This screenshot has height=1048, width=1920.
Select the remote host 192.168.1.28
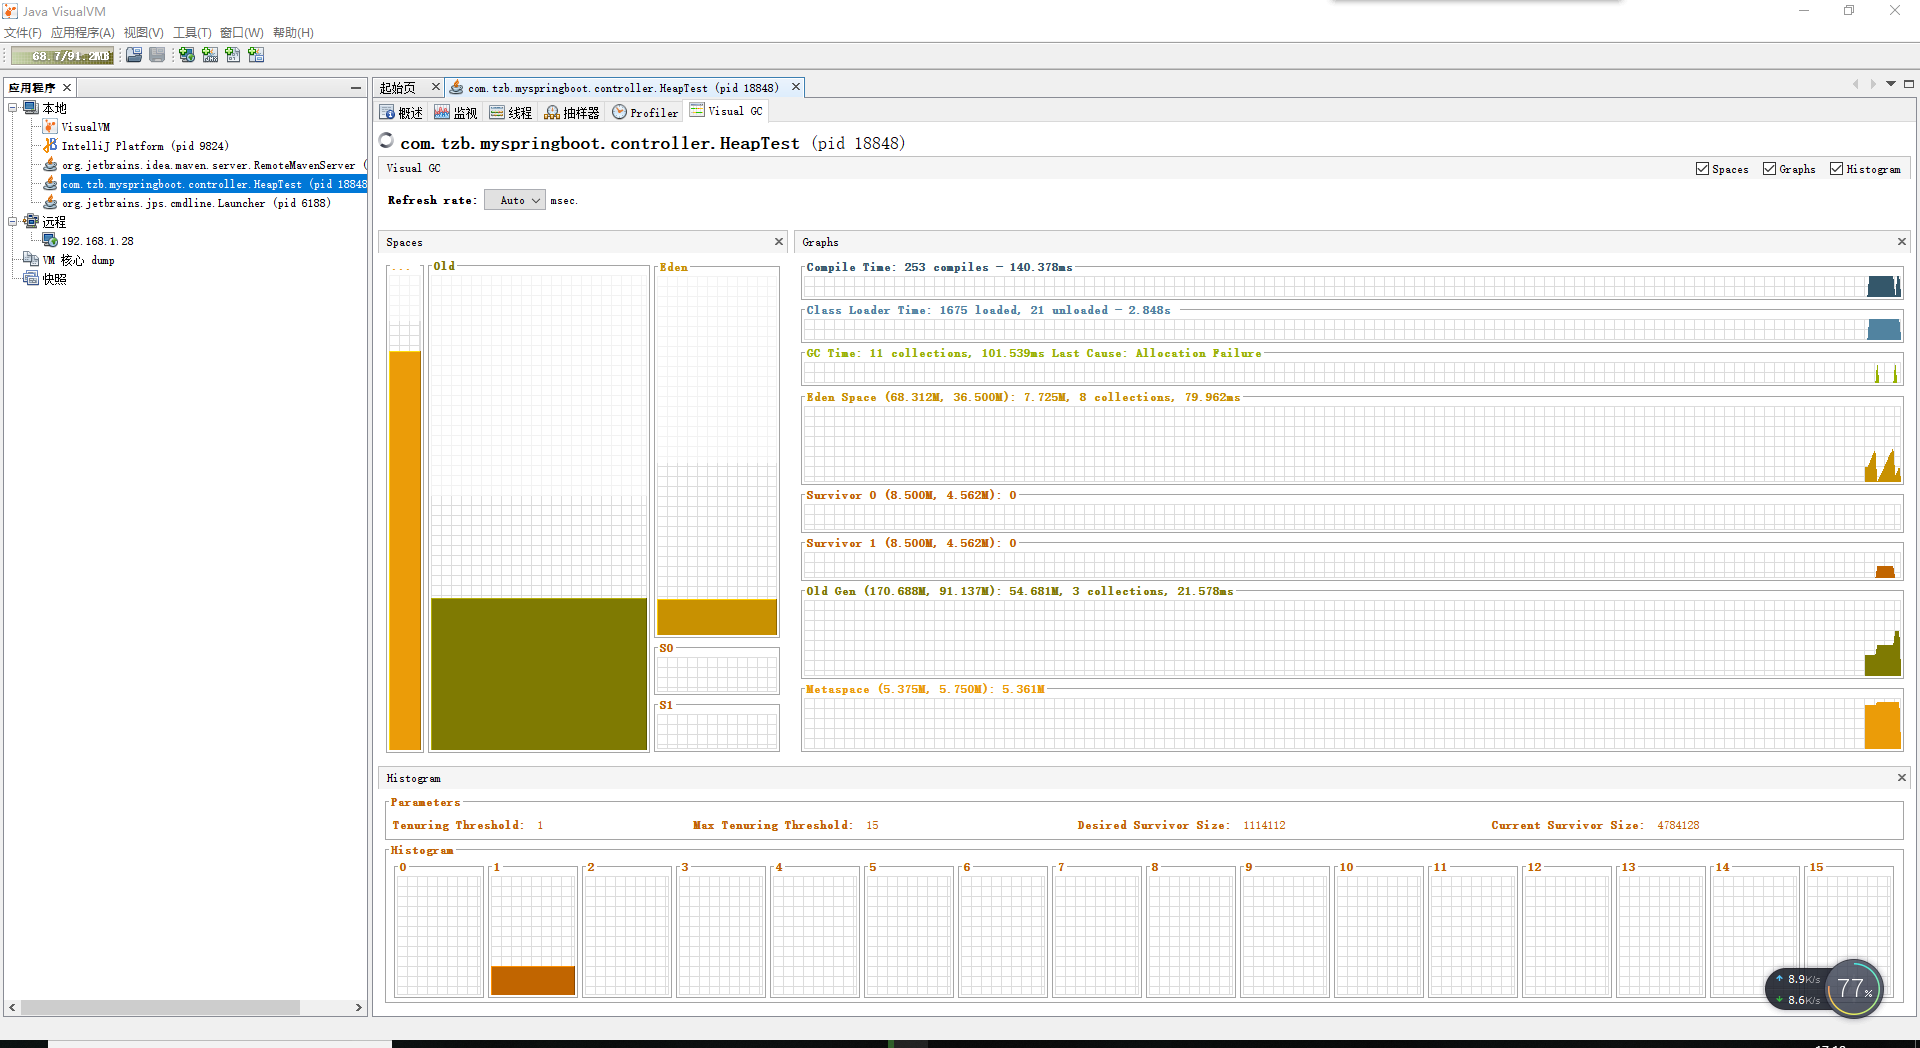[98, 241]
